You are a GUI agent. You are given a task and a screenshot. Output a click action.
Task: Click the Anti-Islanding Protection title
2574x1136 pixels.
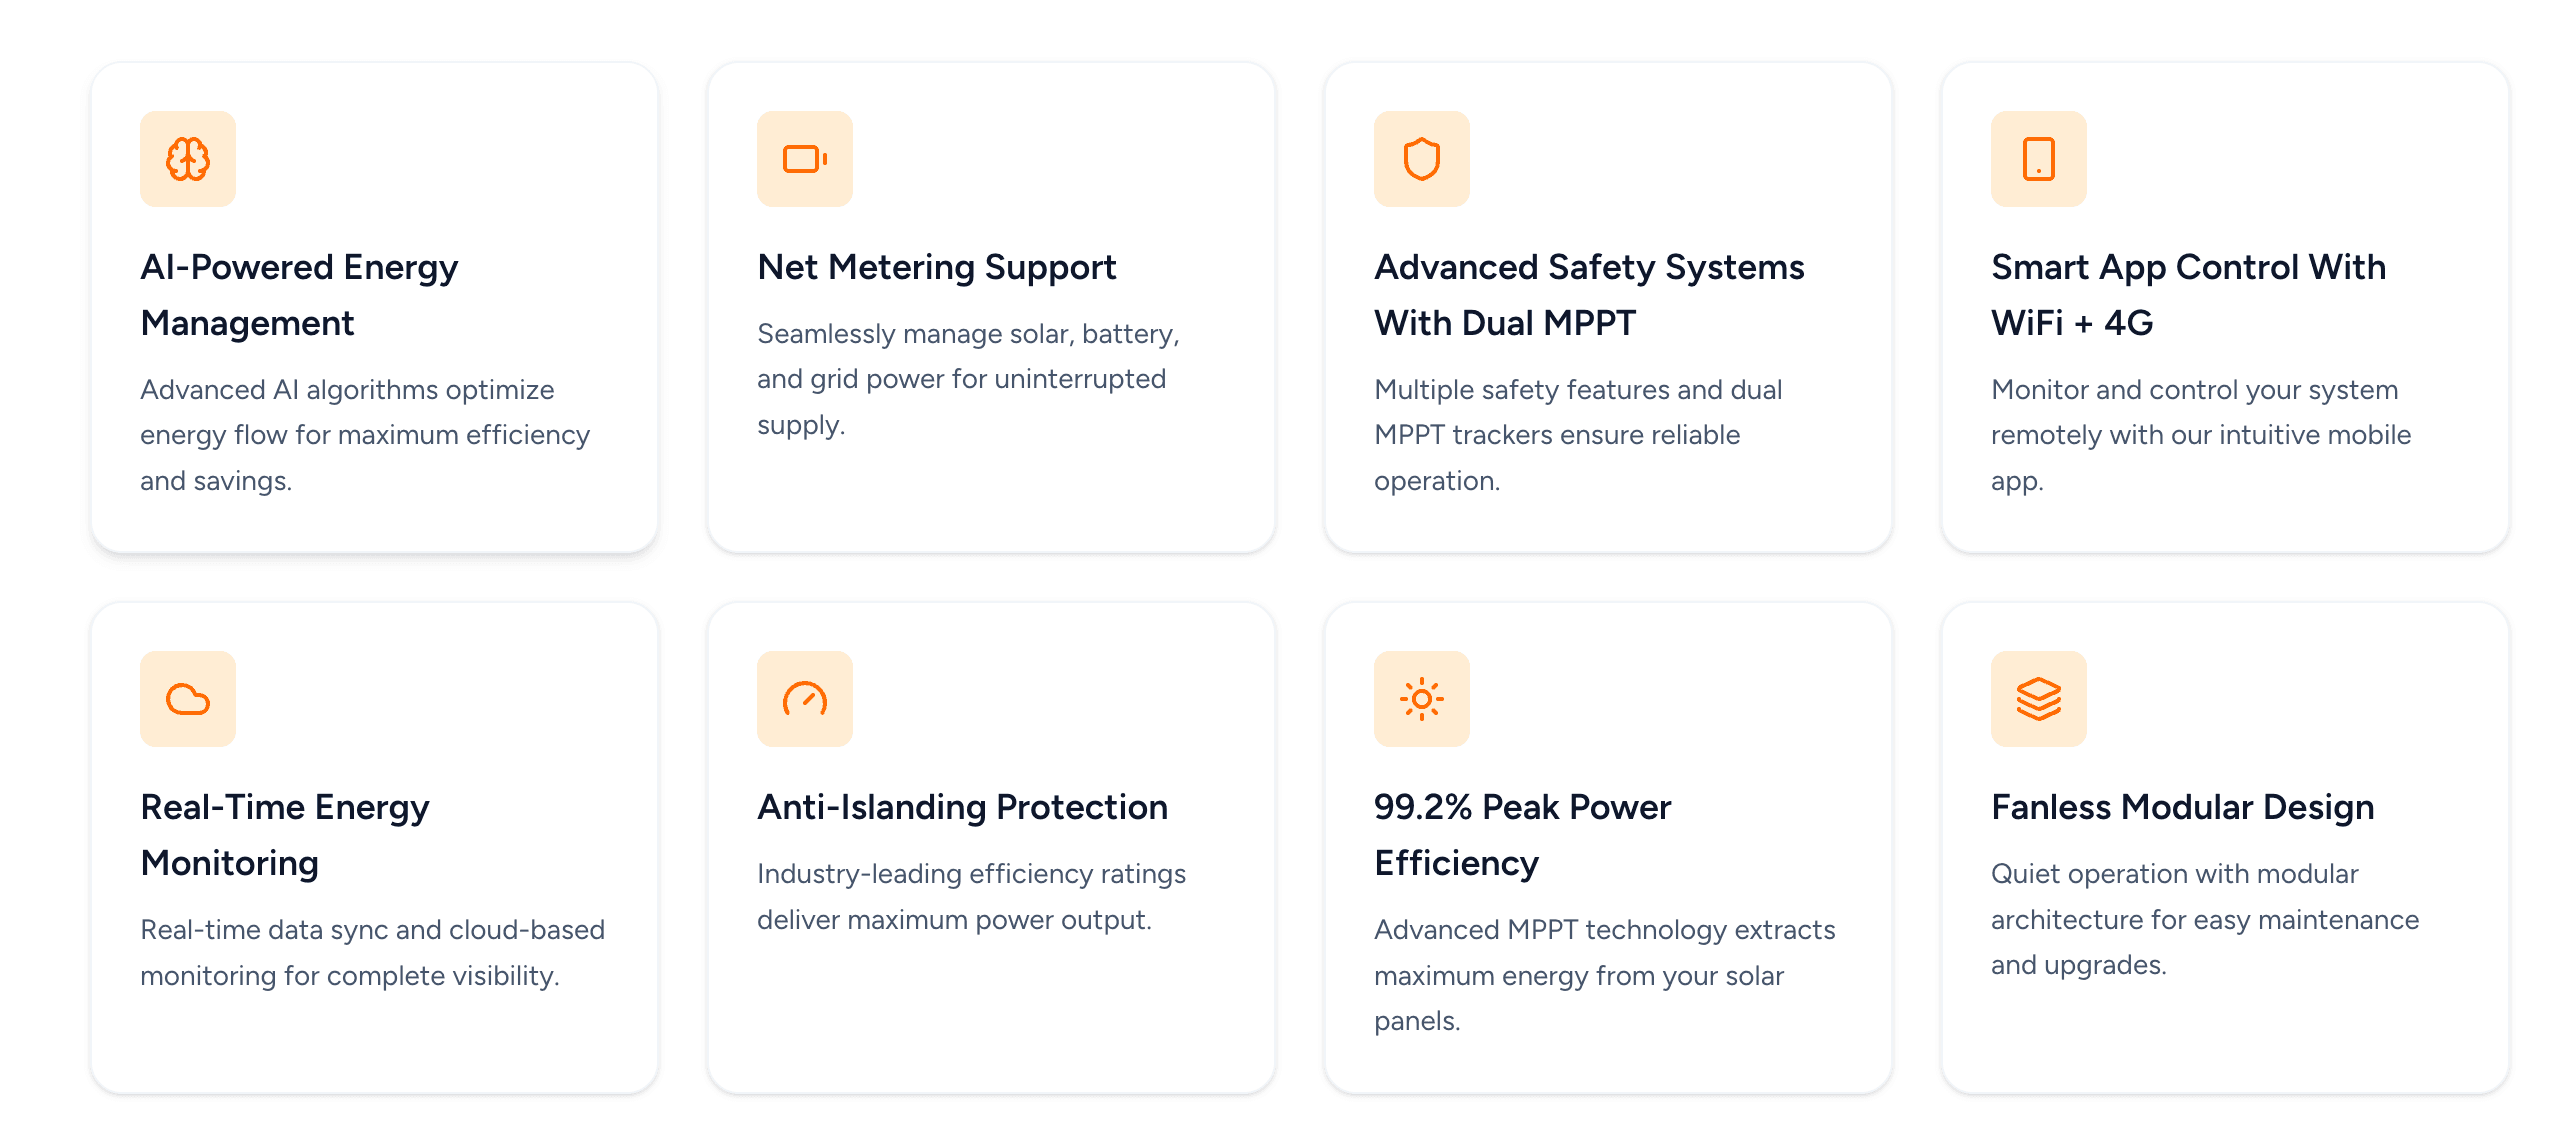(x=962, y=807)
